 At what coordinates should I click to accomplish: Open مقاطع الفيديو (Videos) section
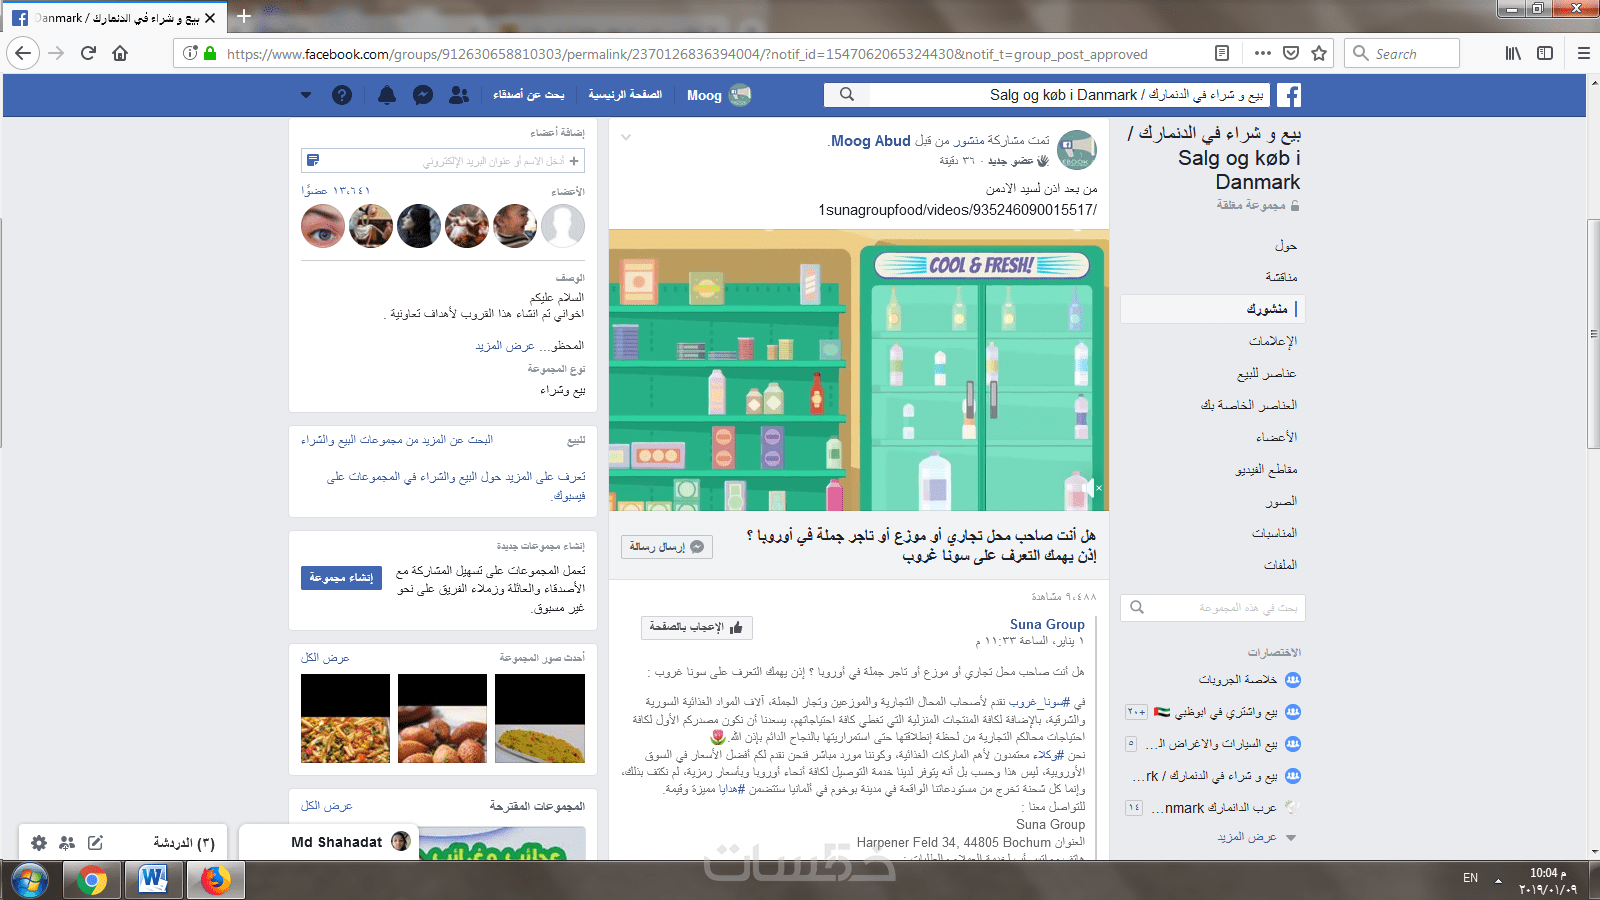point(1266,469)
